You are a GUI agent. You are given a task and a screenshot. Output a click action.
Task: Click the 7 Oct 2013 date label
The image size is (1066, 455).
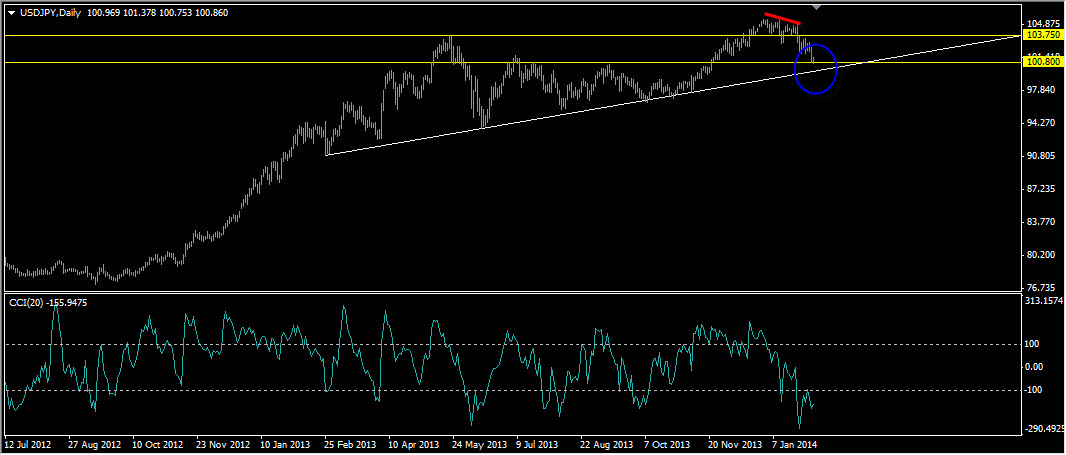point(668,443)
